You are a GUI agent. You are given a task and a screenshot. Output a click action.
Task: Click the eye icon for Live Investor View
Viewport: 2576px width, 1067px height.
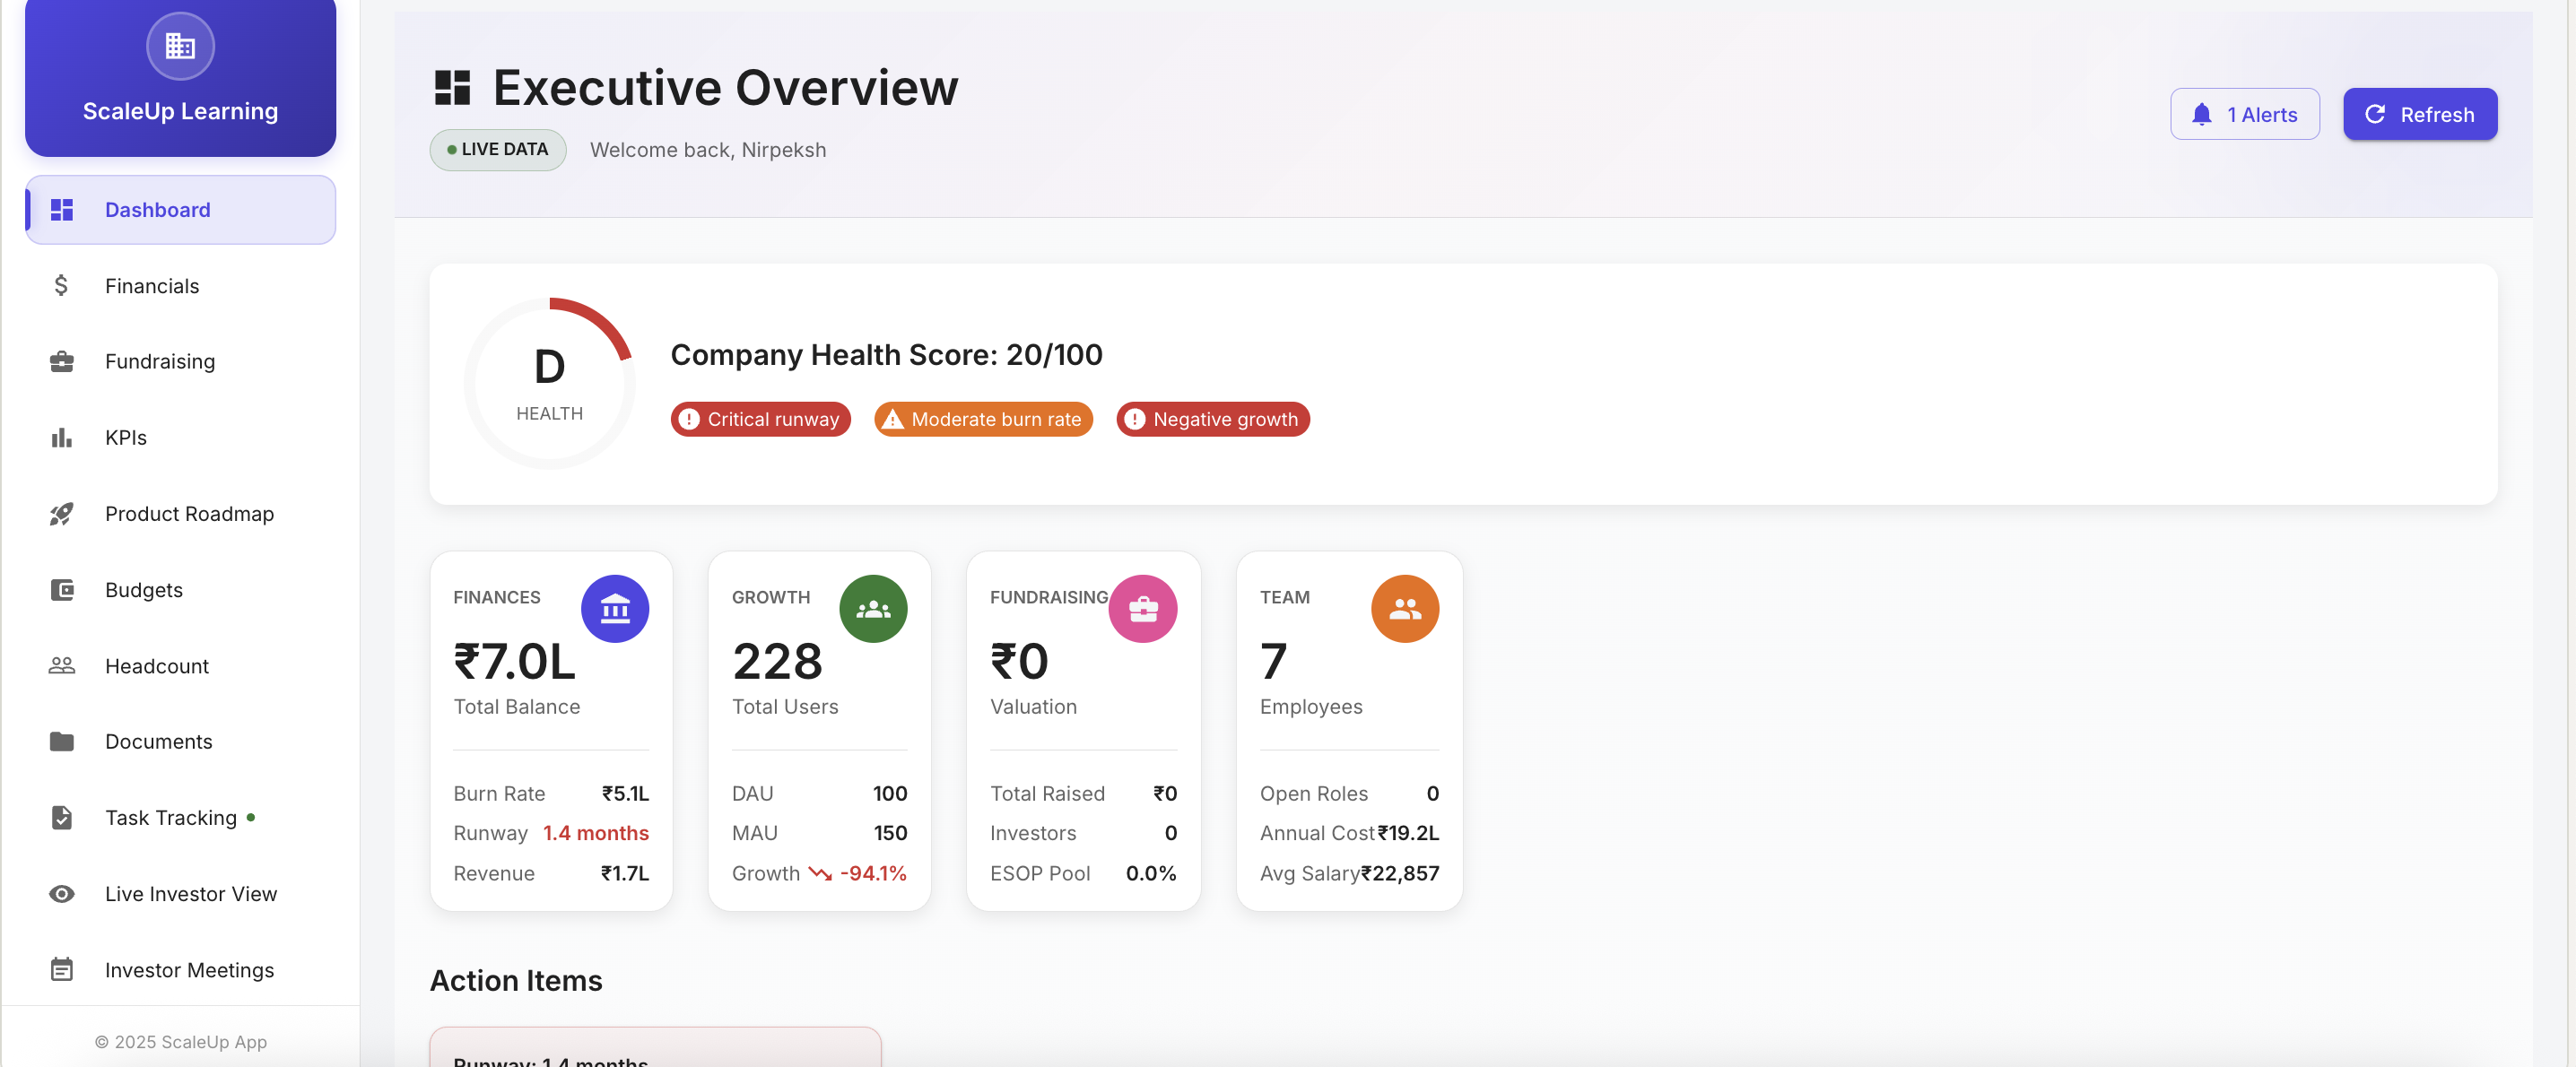[62, 894]
